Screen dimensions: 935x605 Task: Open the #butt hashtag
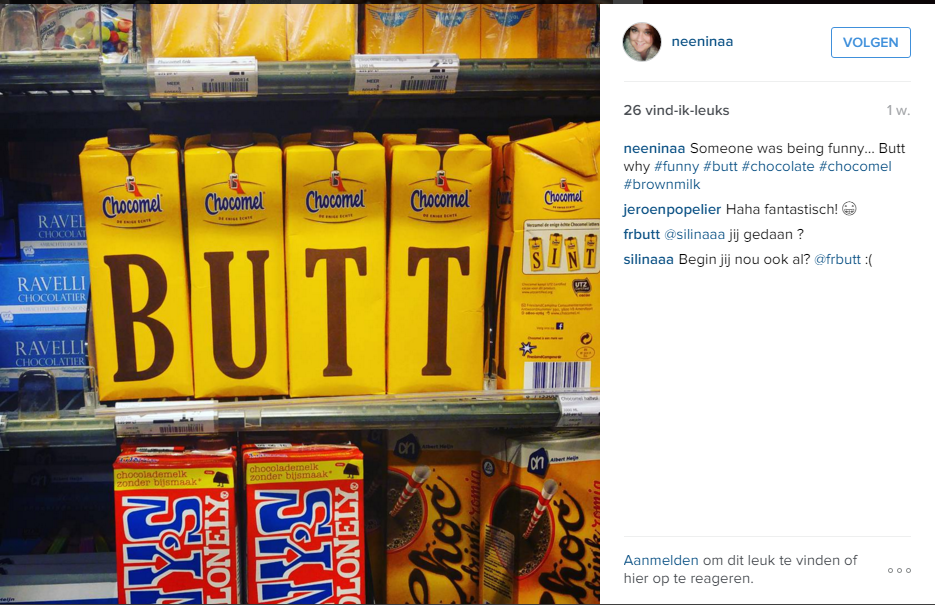point(720,166)
